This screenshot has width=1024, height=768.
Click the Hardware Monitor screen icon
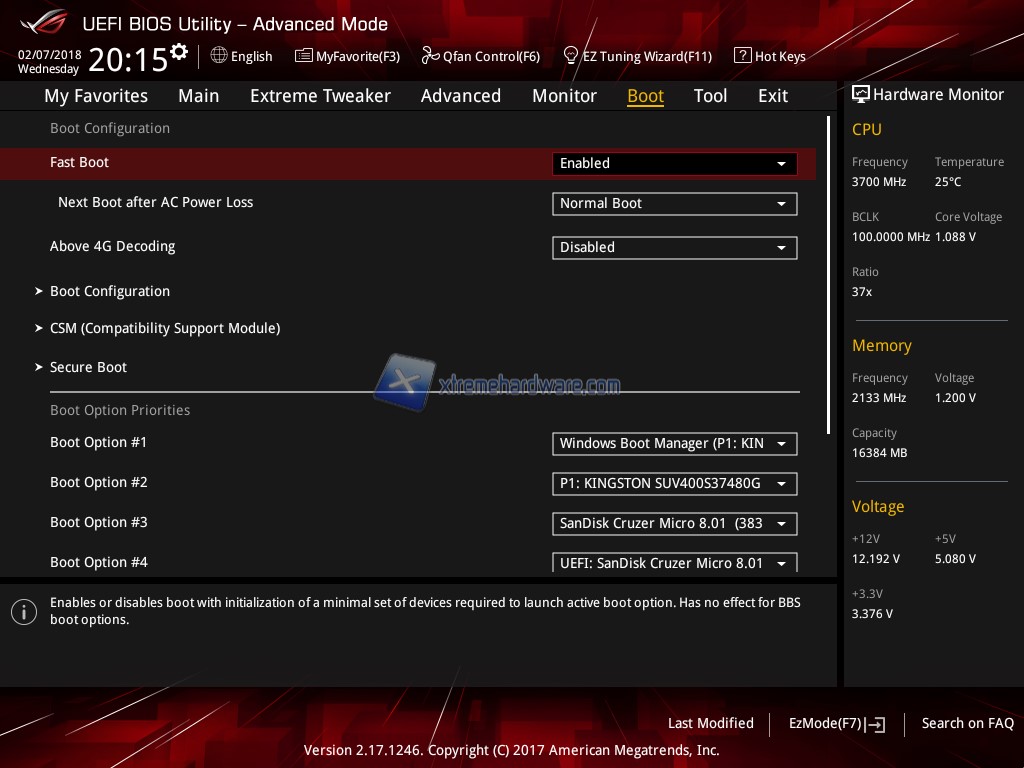860,95
